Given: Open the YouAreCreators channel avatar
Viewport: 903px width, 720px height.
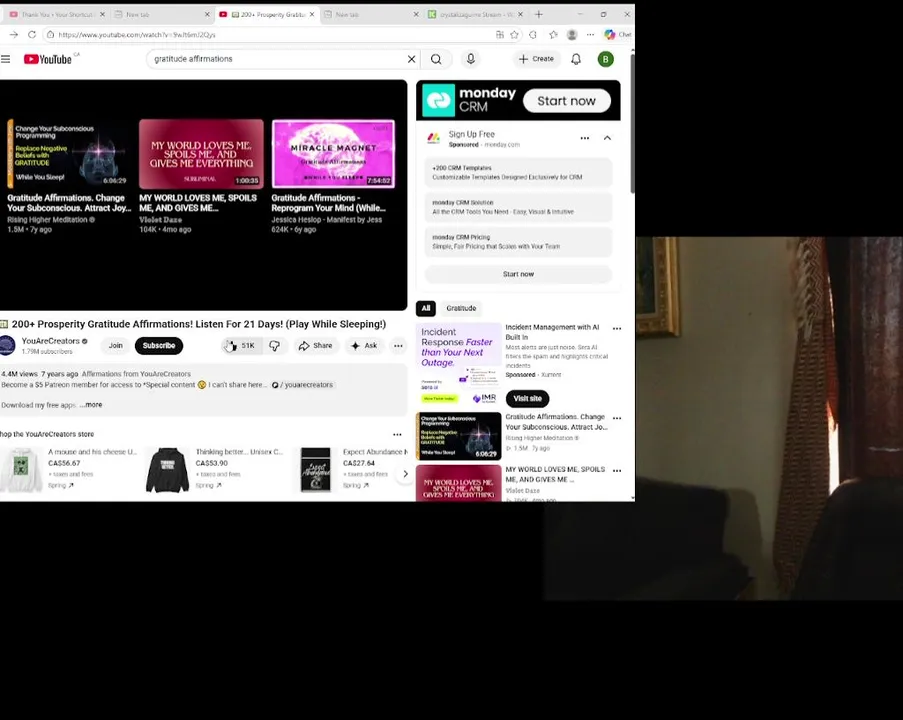Looking at the screenshot, I should coord(7,346).
